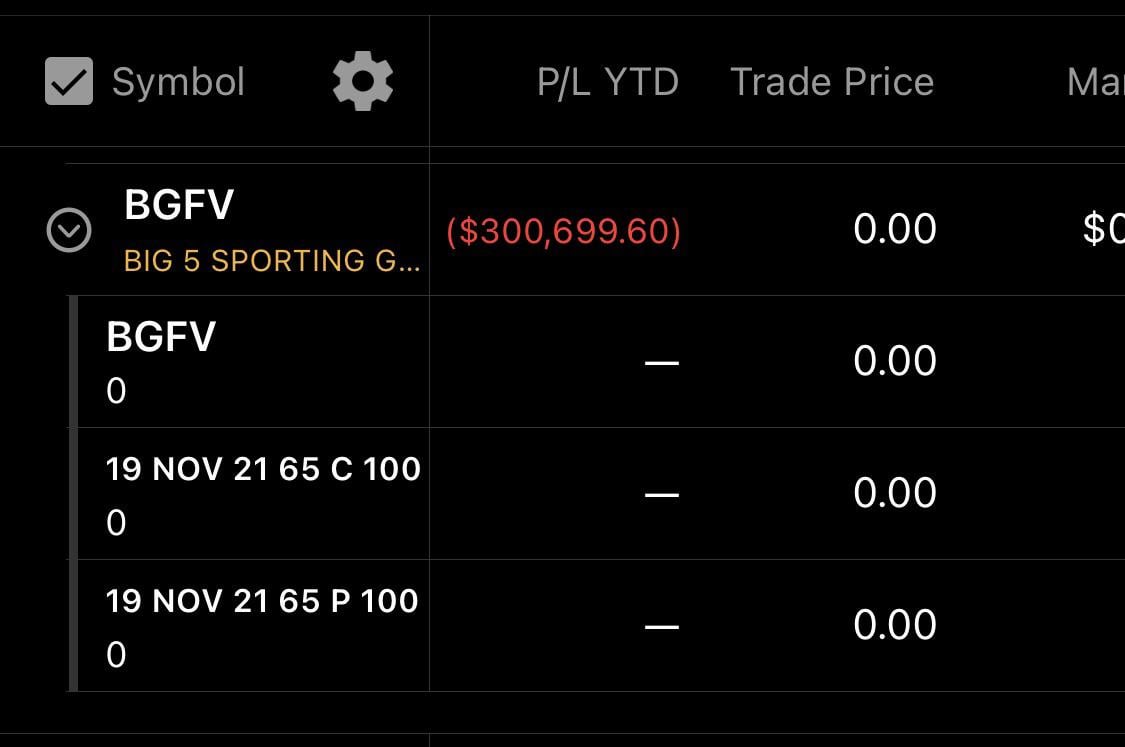1125x747 pixels.
Task: Click BIG 5 SPORTING G... company name
Action: pyautogui.click(x=272, y=260)
